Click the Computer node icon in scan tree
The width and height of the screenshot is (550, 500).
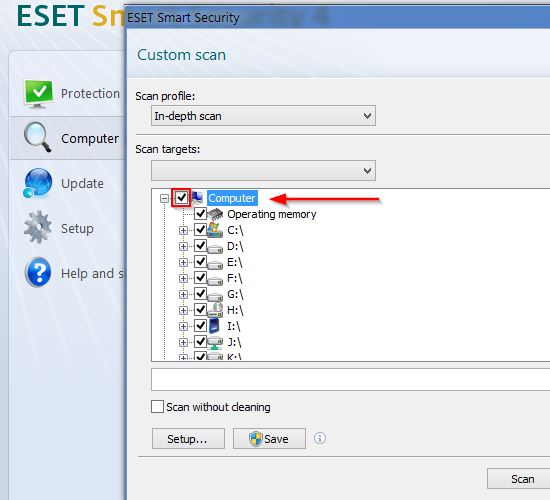[x=198, y=198]
